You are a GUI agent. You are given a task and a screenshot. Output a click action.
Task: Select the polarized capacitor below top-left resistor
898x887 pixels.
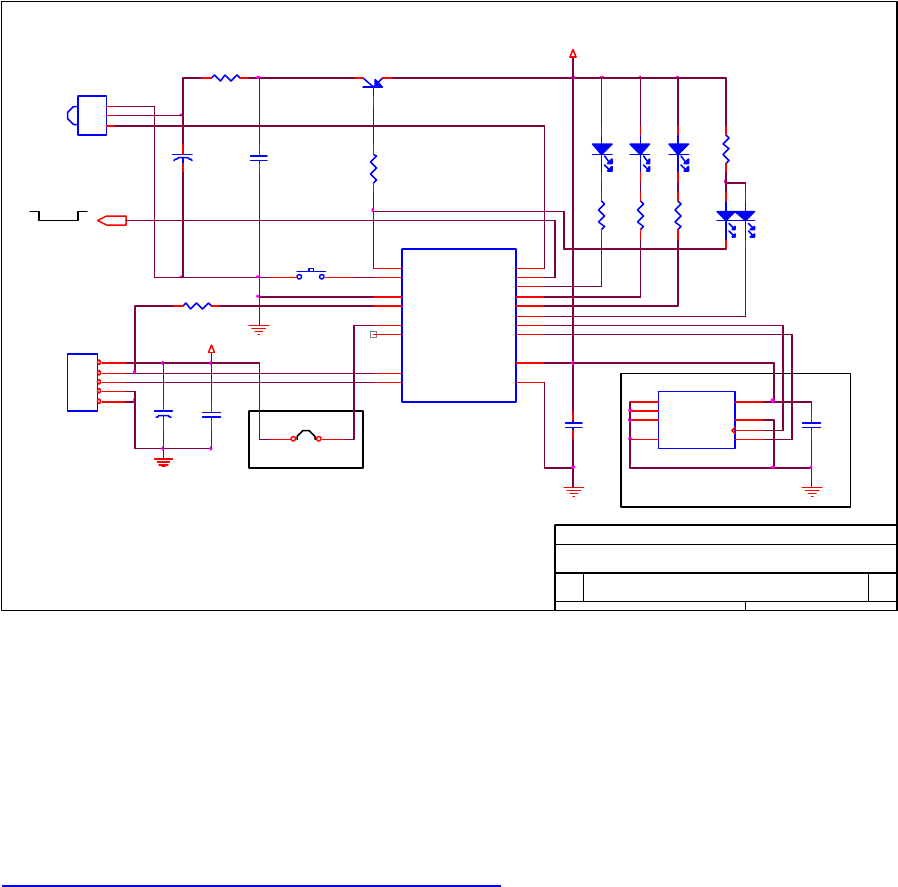(183, 157)
